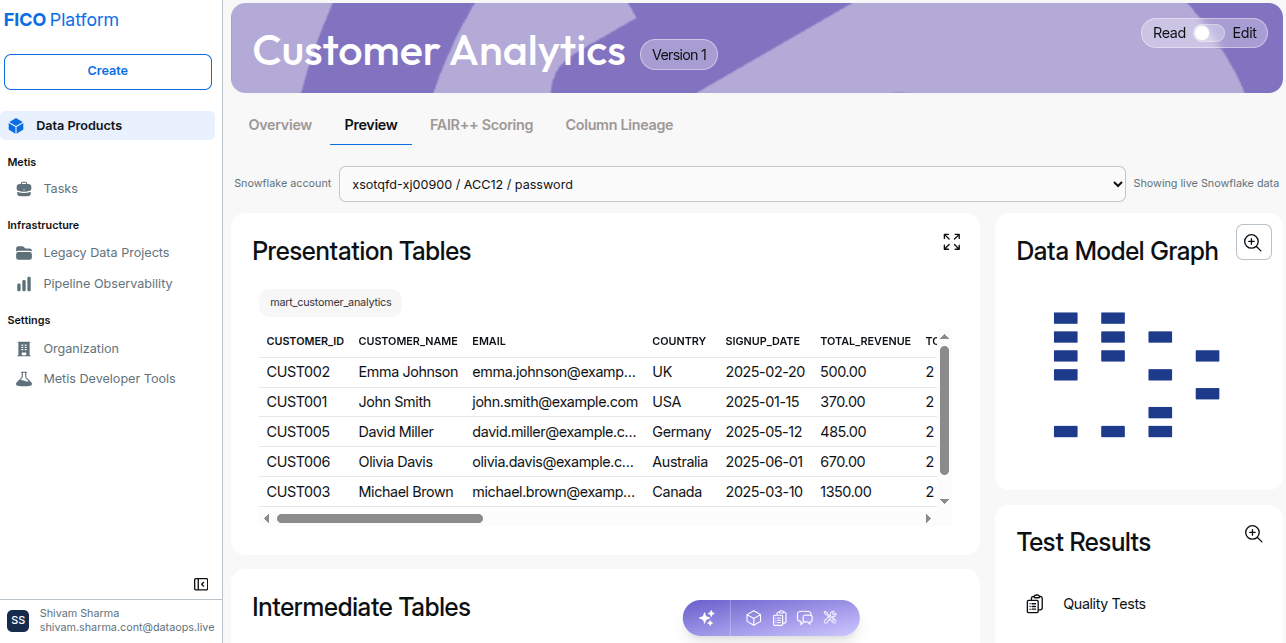Click the CUSTOMER_NAME column header

[408, 341]
